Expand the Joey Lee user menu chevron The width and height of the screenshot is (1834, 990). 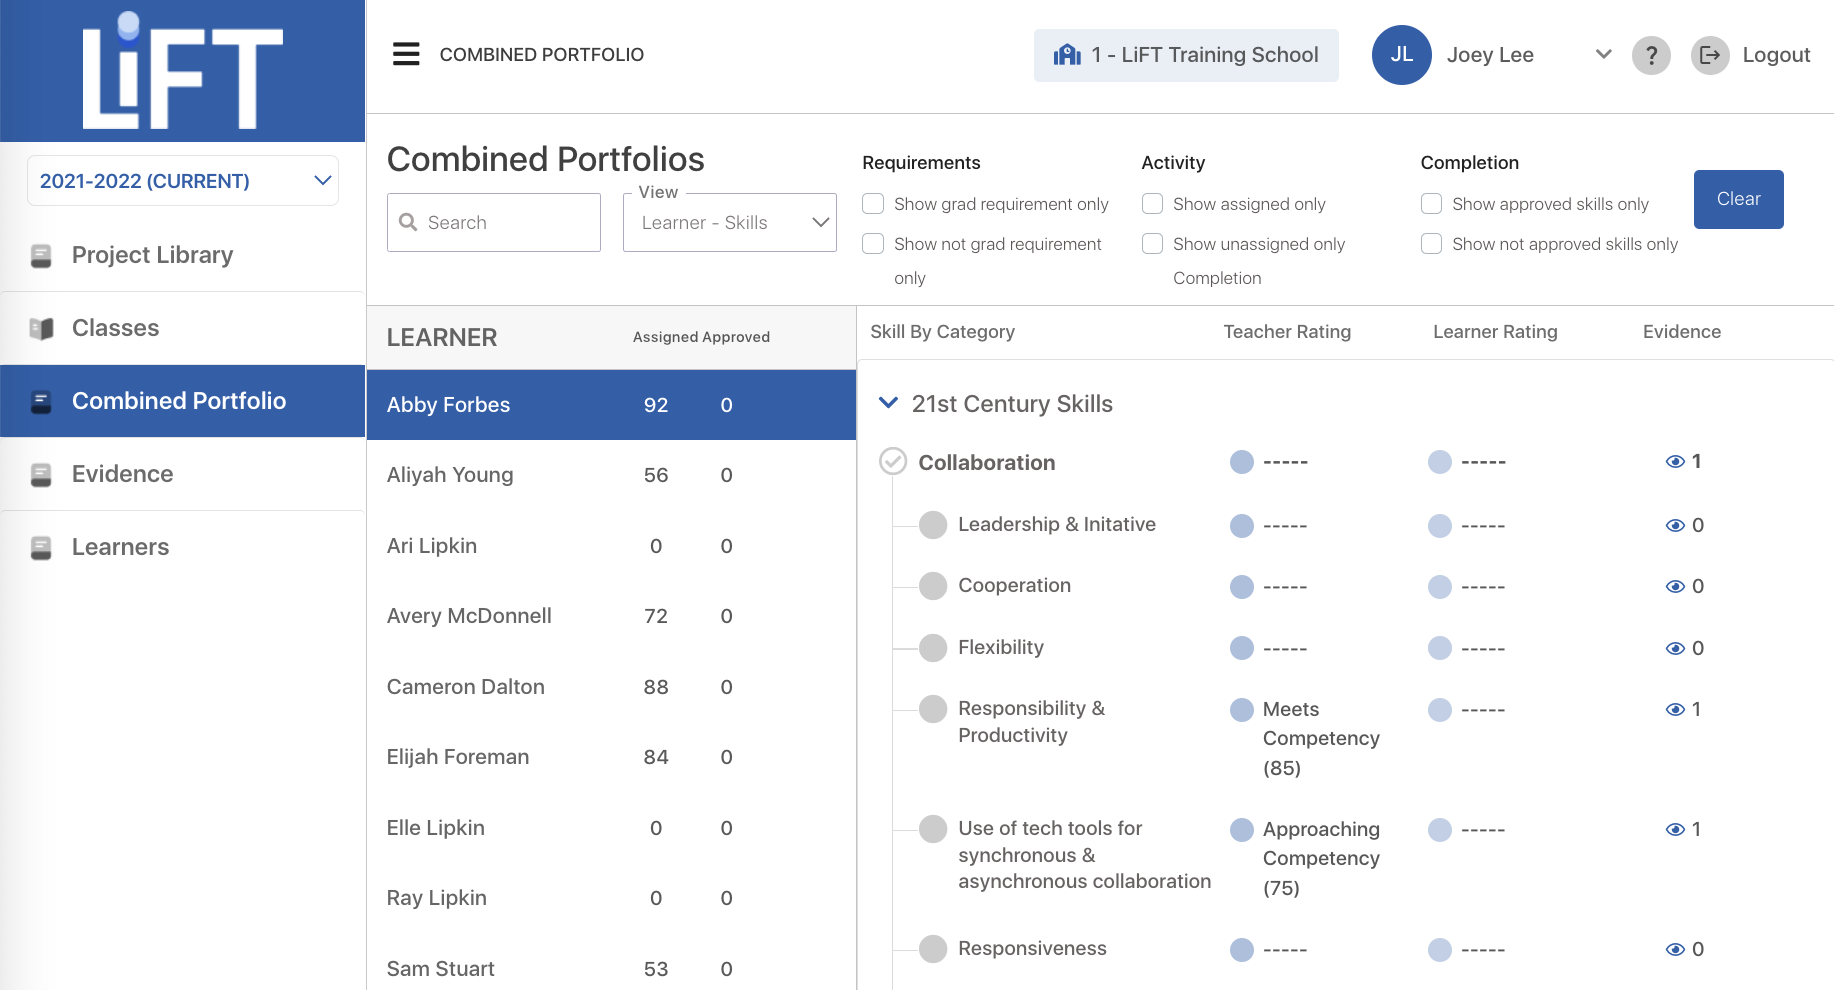pyautogui.click(x=1603, y=54)
